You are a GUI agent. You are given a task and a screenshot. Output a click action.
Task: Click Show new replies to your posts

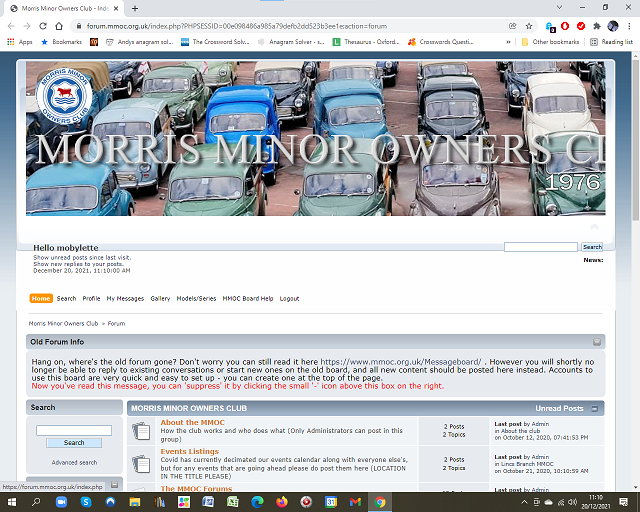point(78,264)
